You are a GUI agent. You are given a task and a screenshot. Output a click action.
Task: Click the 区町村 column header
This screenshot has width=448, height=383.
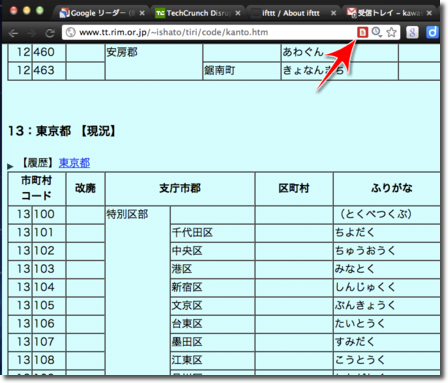click(x=294, y=188)
